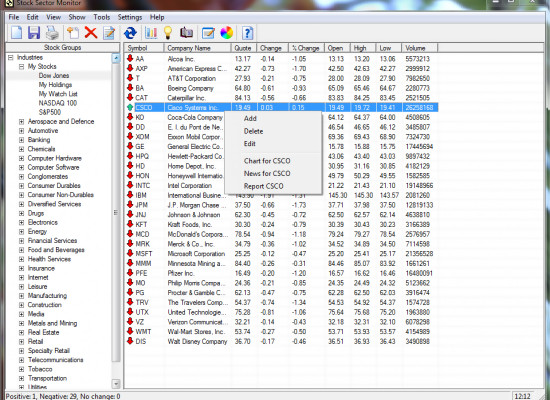This screenshot has width=550, height=400.
Task: Sort by Company Name column header
Action: click(x=197, y=48)
